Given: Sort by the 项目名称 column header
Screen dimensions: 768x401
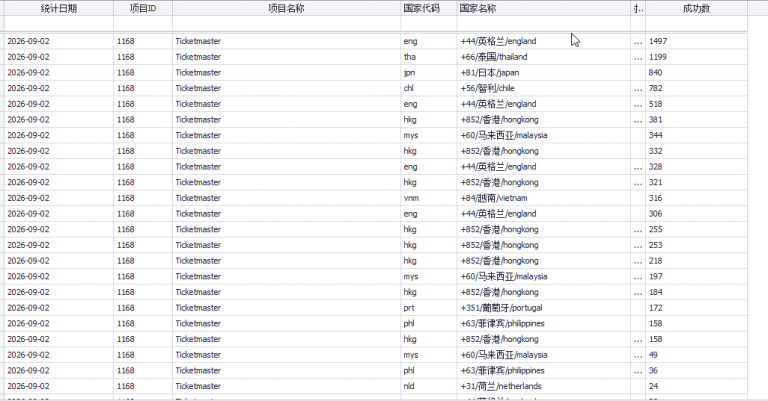Looking at the screenshot, I should tap(287, 8).
